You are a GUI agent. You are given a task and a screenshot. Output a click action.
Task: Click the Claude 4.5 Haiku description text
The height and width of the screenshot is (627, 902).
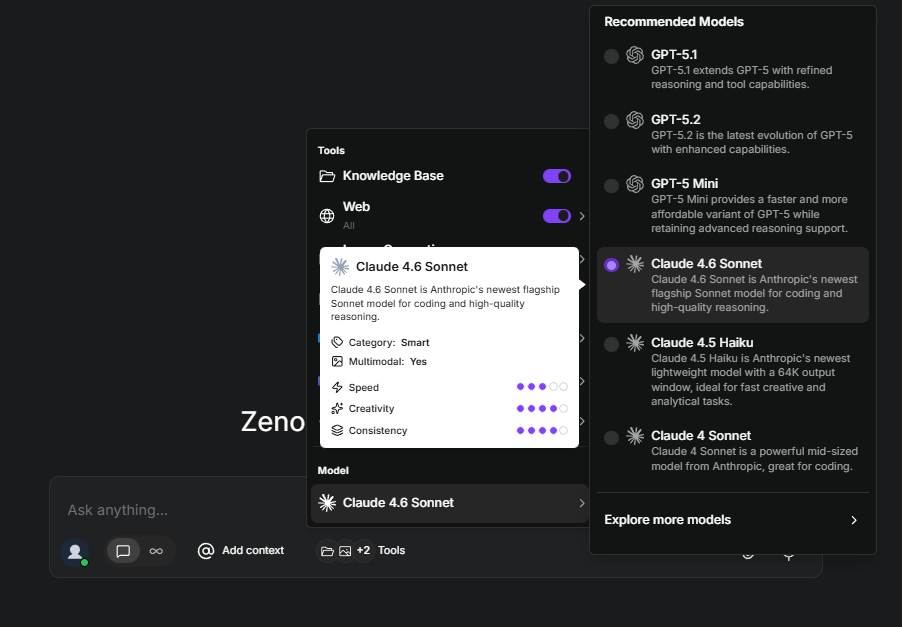(751, 380)
